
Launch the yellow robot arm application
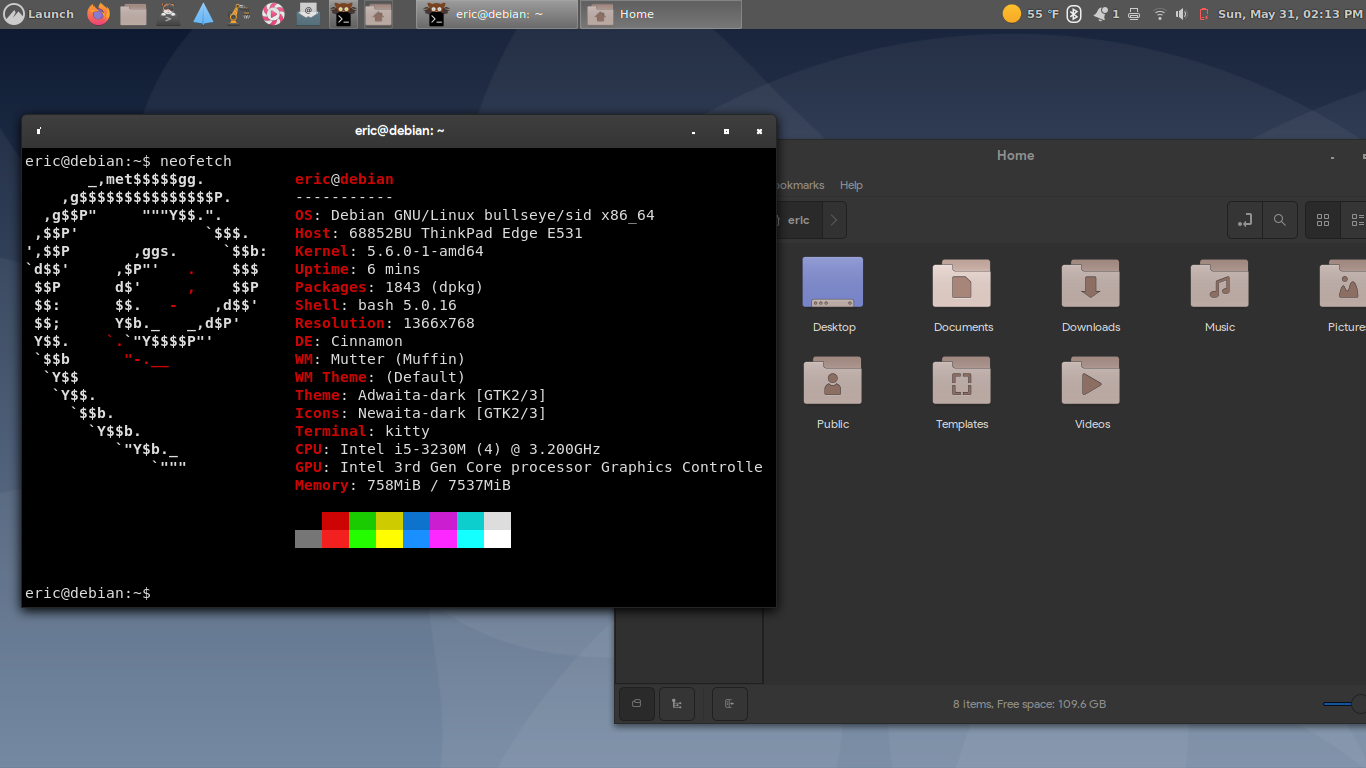pyautogui.click(x=239, y=14)
